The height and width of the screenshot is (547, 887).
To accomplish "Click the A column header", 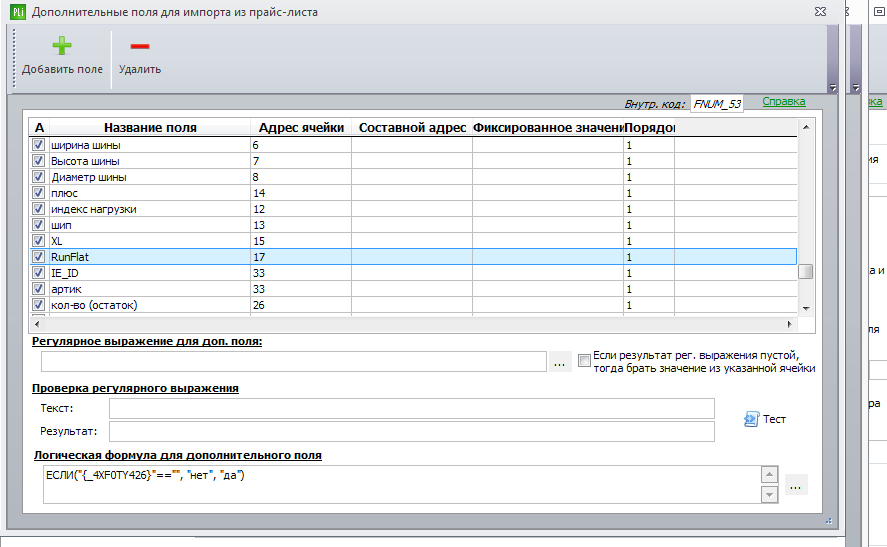I will click(39, 128).
